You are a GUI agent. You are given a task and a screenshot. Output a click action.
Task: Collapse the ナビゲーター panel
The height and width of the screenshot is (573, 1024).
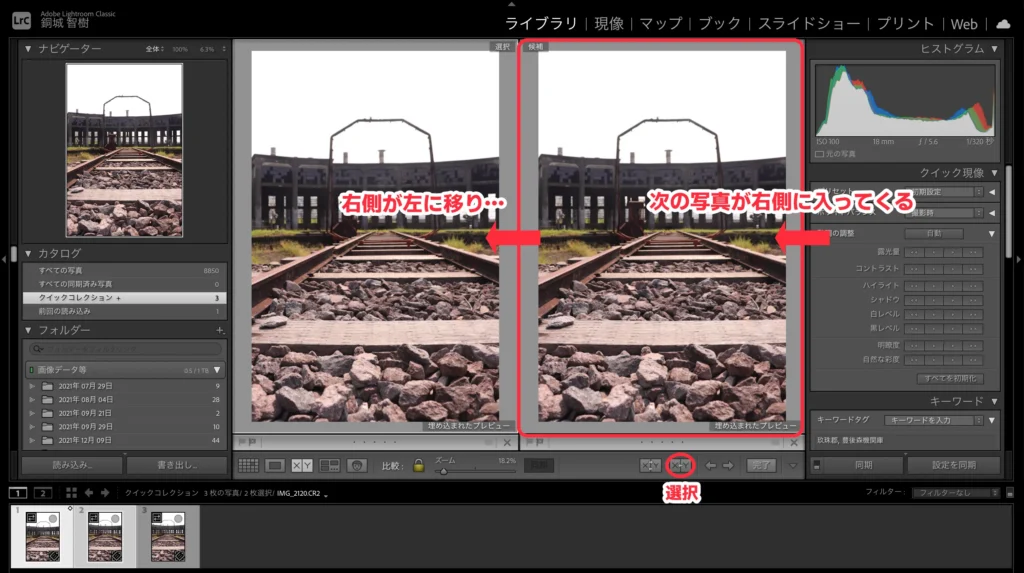click(x=28, y=48)
